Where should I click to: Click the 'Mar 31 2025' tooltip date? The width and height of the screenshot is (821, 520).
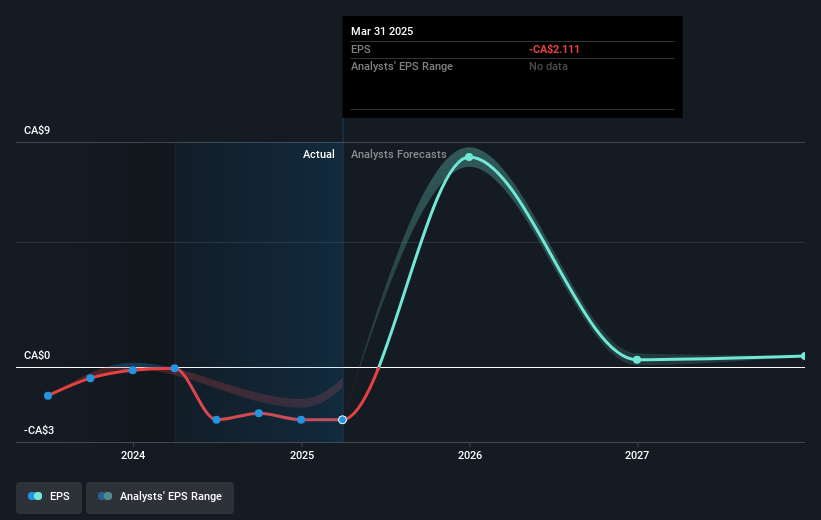(x=382, y=31)
